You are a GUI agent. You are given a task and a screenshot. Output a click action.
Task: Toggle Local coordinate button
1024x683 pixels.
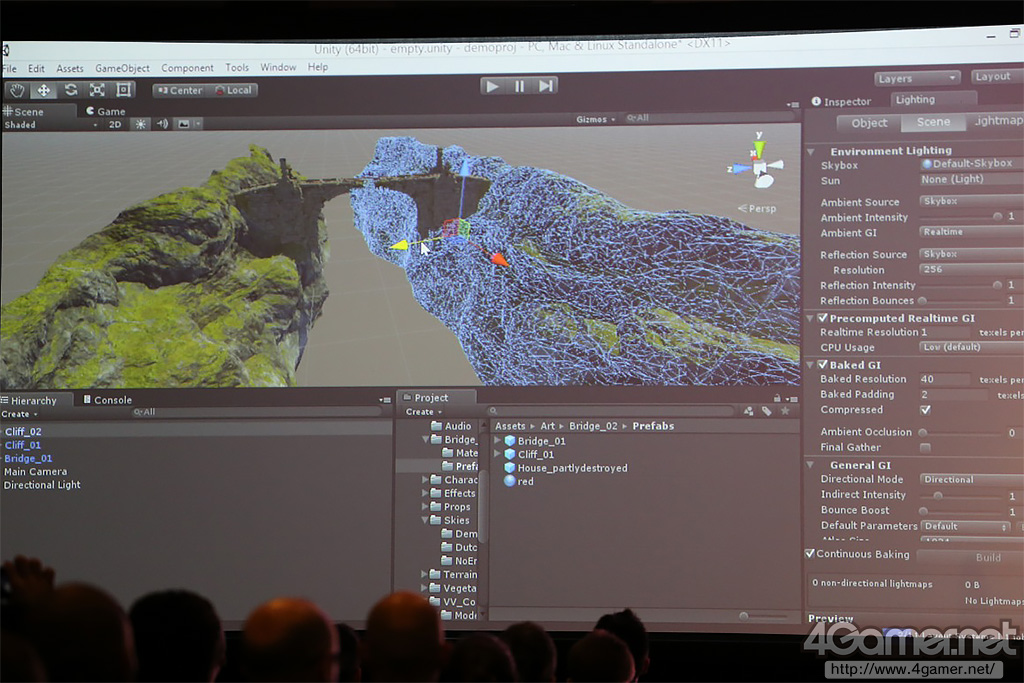coord(233,90)
